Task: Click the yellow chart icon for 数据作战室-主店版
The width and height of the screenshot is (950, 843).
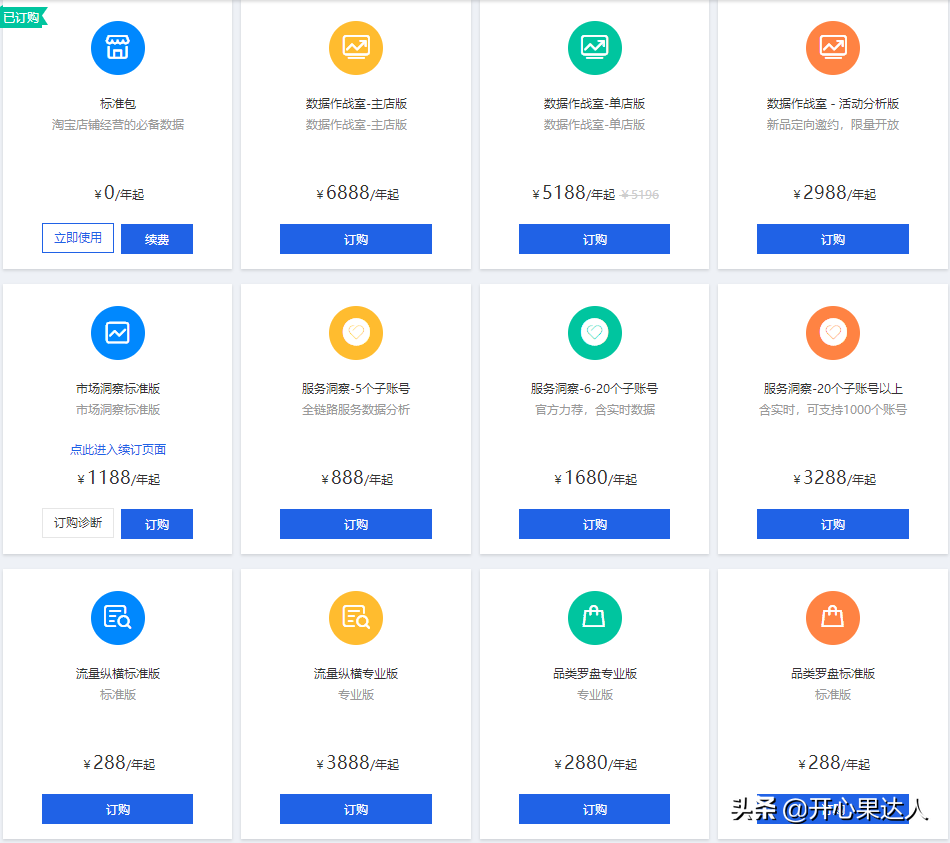Action: pos(356,48)
